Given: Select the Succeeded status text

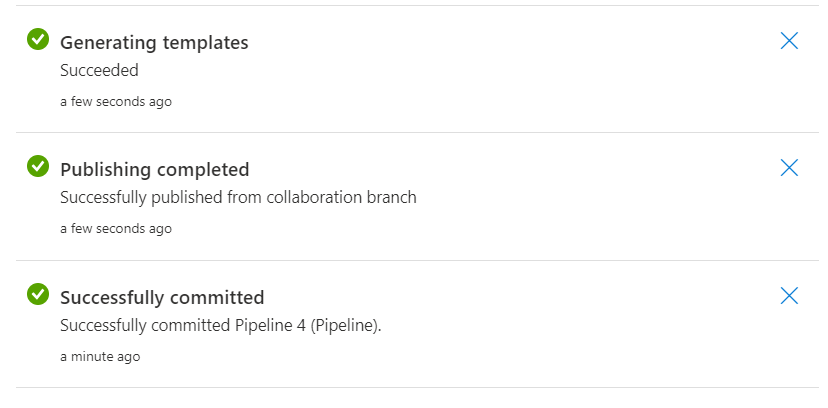Looking at the screenshot, I should 99,70.
